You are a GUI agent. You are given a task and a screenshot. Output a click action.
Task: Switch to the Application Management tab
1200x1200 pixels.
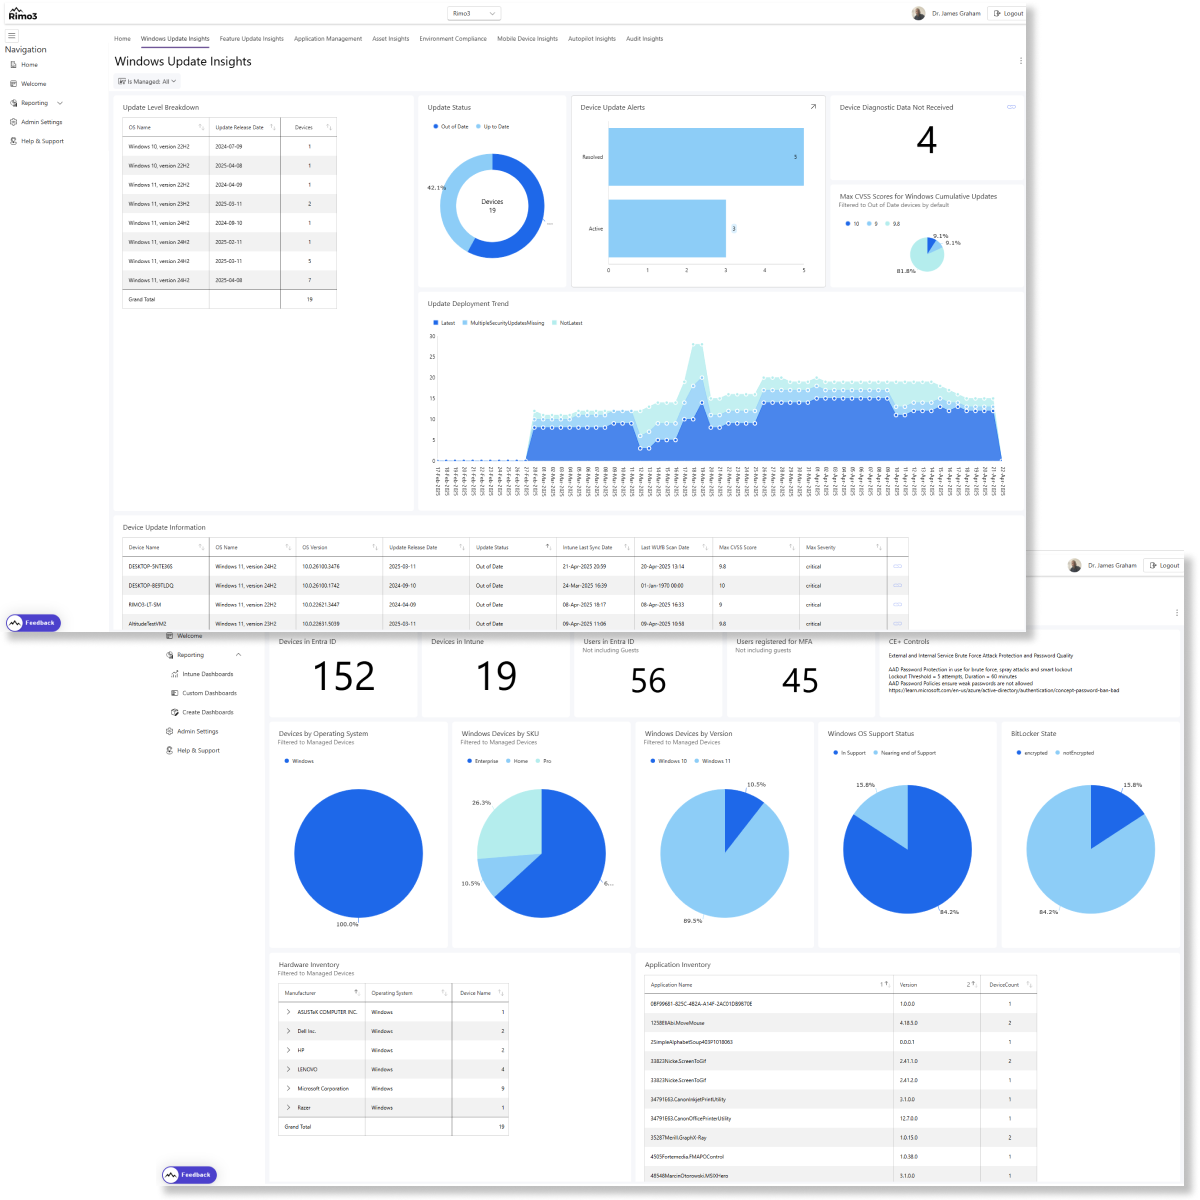pos(328,39)
